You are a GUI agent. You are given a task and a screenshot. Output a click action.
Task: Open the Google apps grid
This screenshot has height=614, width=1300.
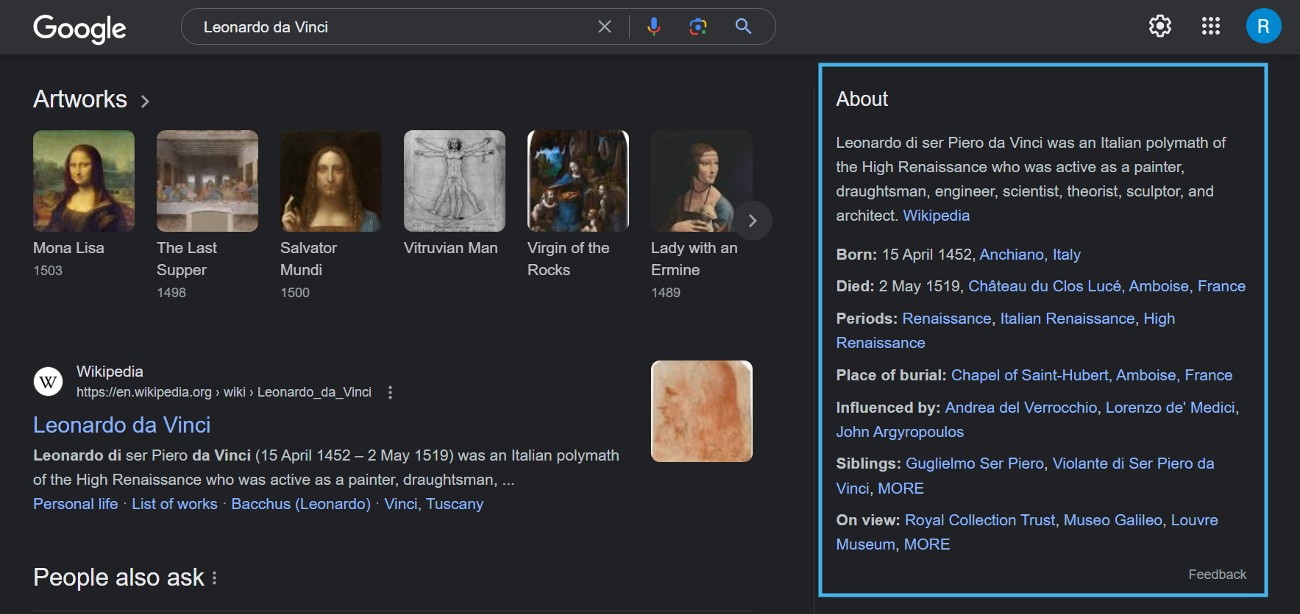tap(1211, 27)
